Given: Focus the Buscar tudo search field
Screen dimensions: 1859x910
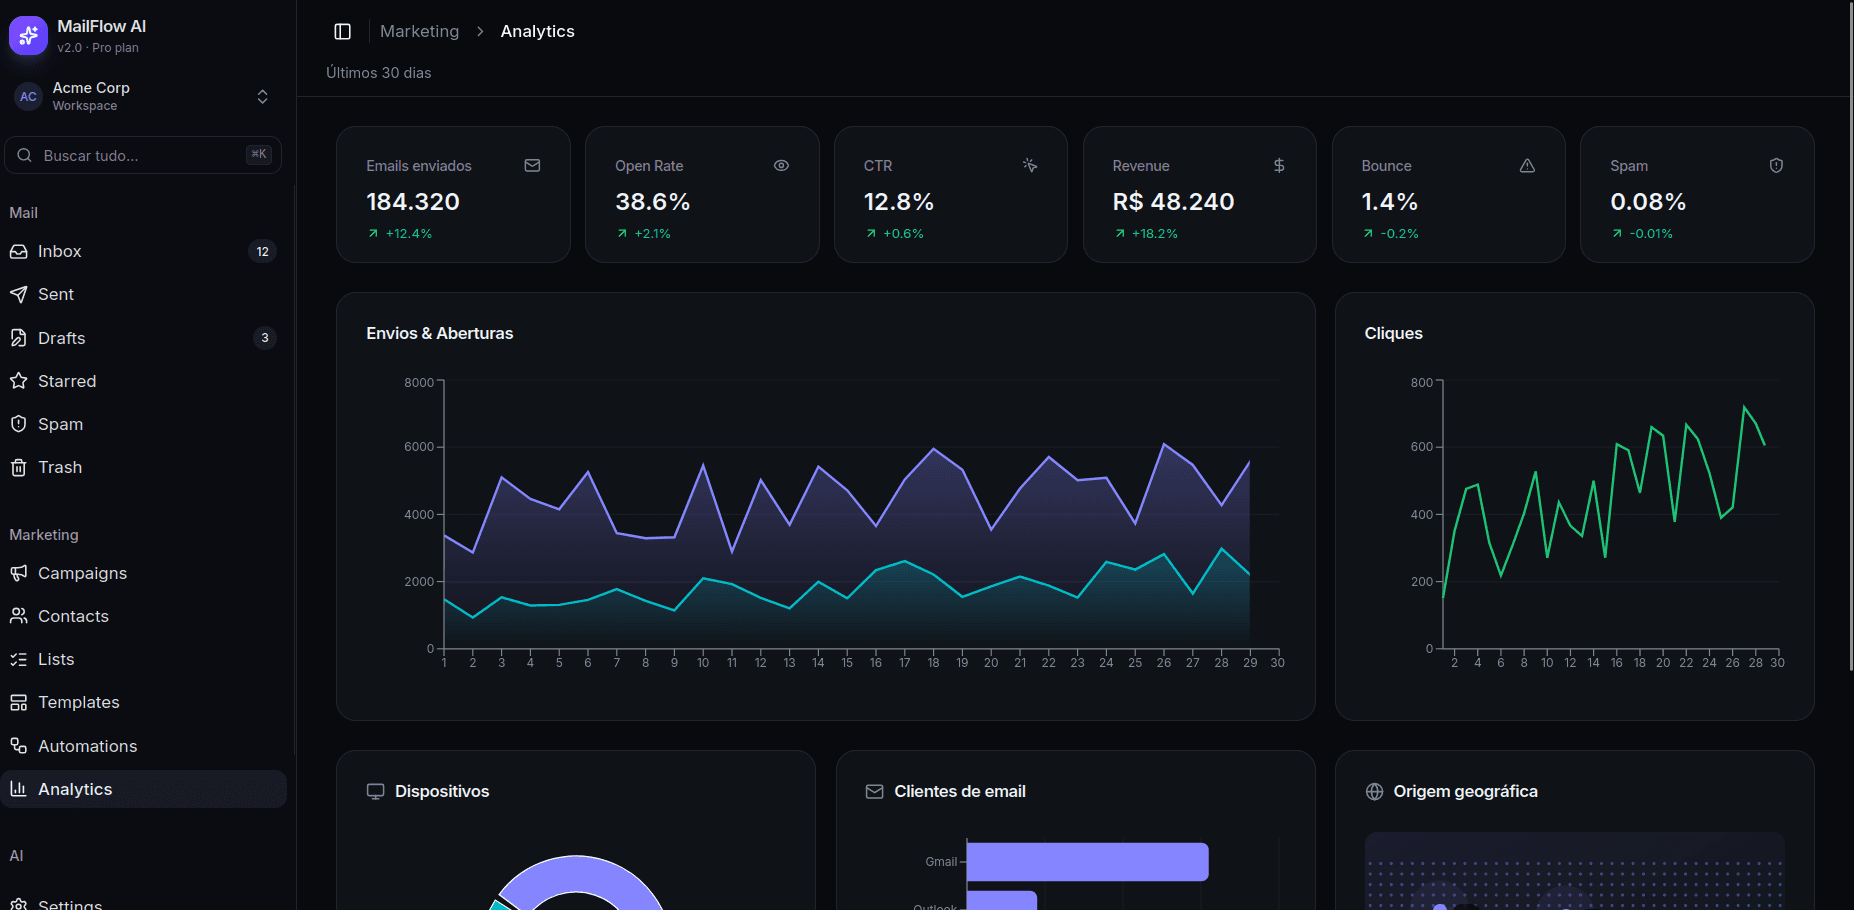Looking at the screenshot, I should (143, 155).
